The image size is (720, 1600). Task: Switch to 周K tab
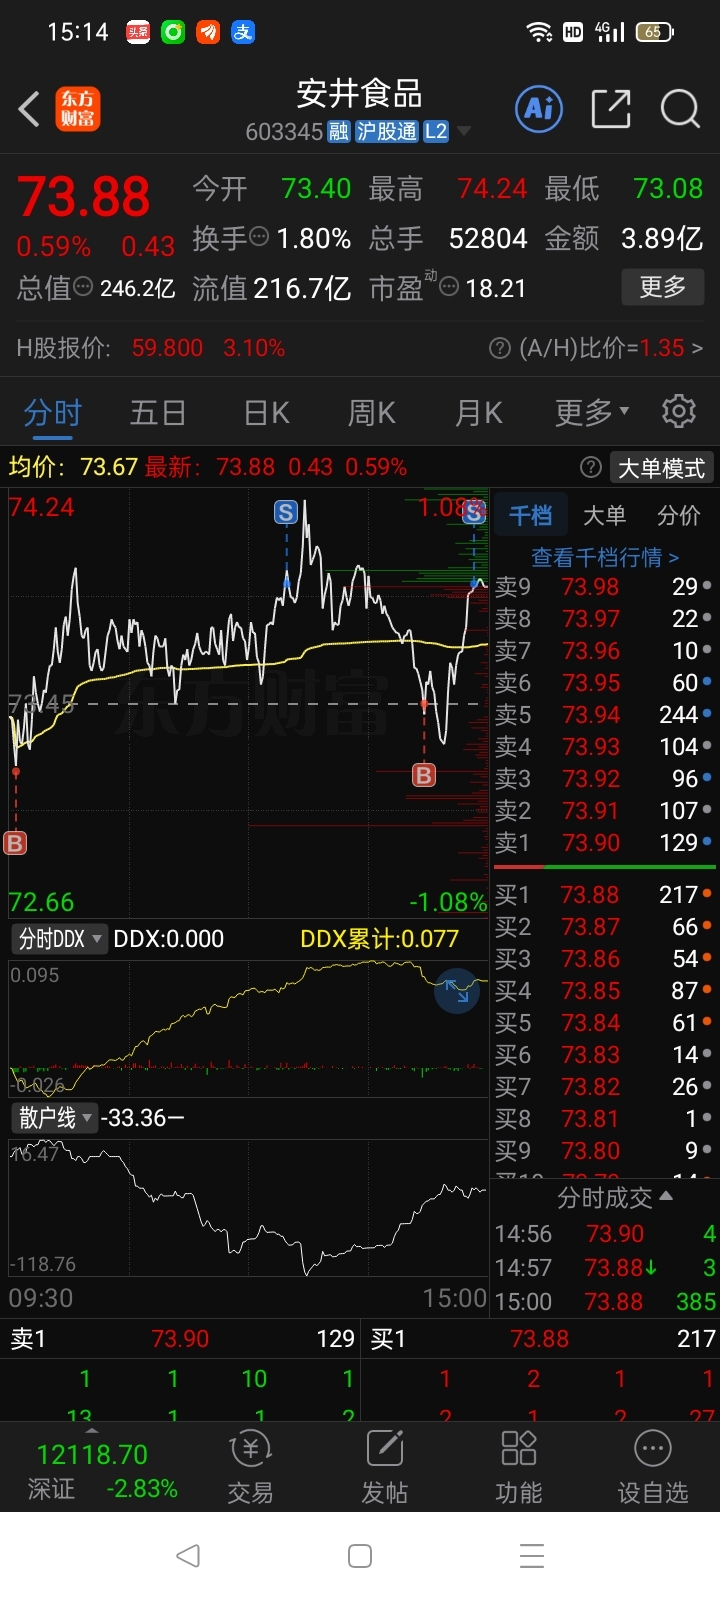coord(371,412)
